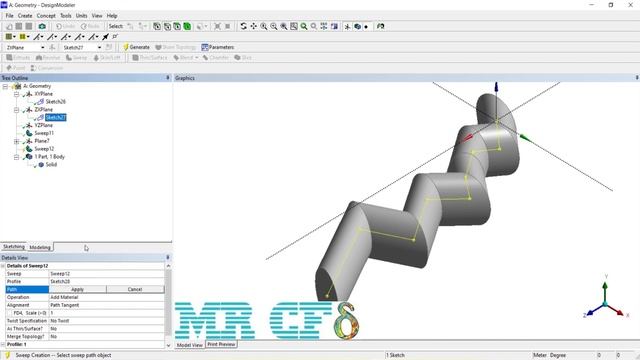
Task: Click the New Plane icon beside ZXPlane
Action: pyautogui.click(x=52, y=47)
